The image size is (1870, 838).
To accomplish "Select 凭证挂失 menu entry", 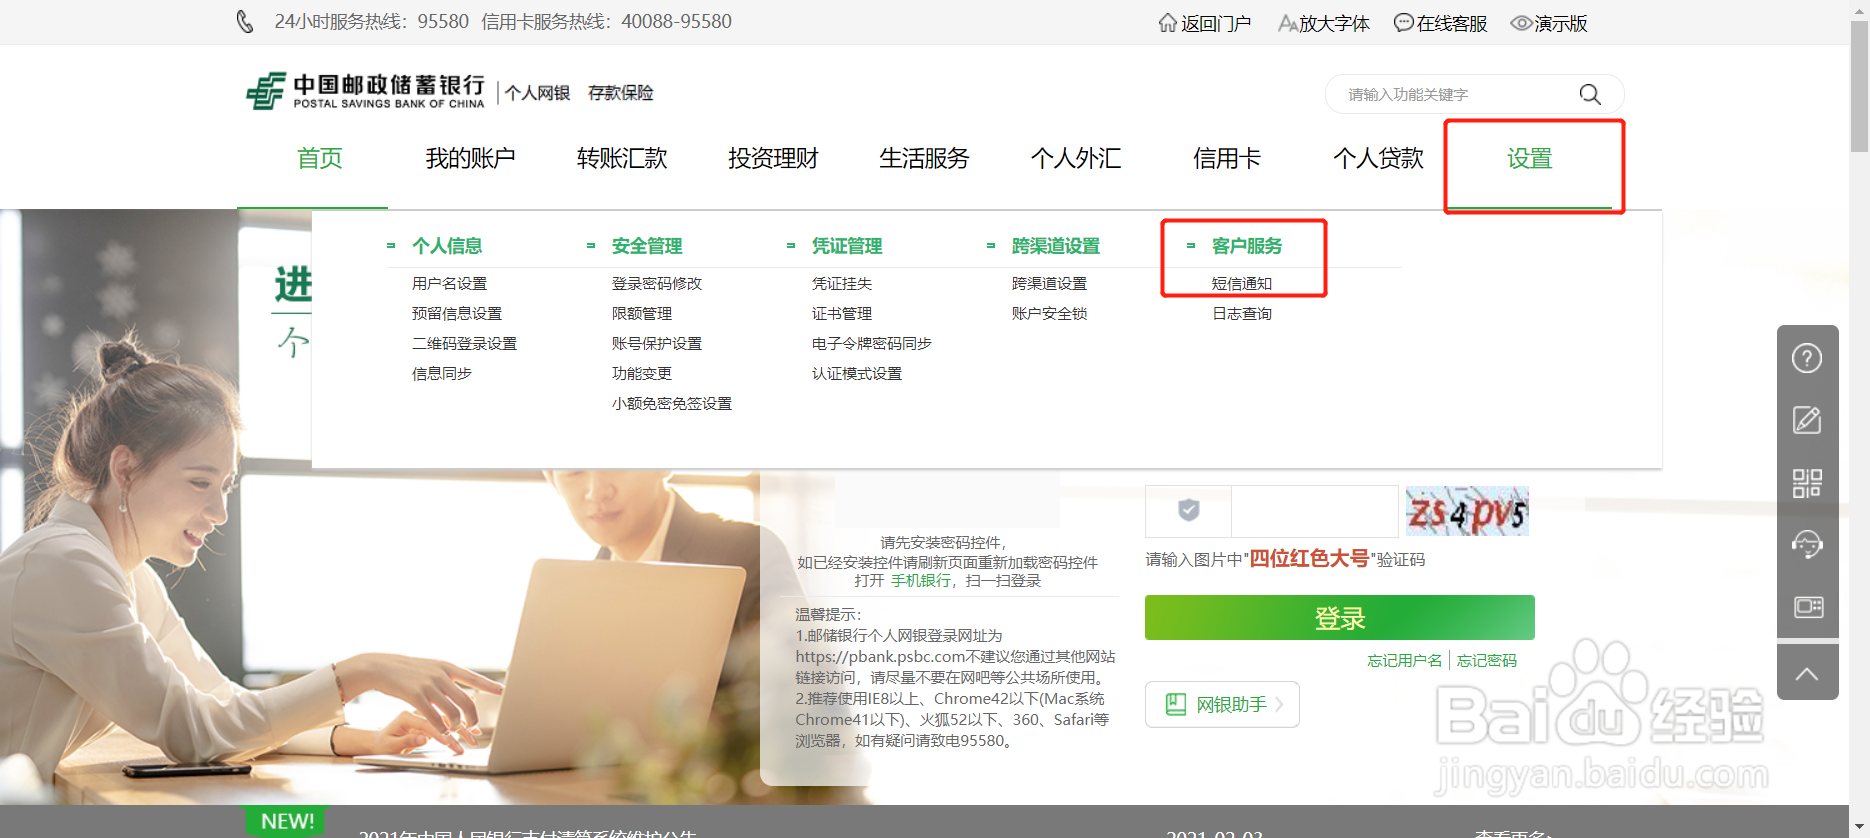I will click(x=842, y=284).
